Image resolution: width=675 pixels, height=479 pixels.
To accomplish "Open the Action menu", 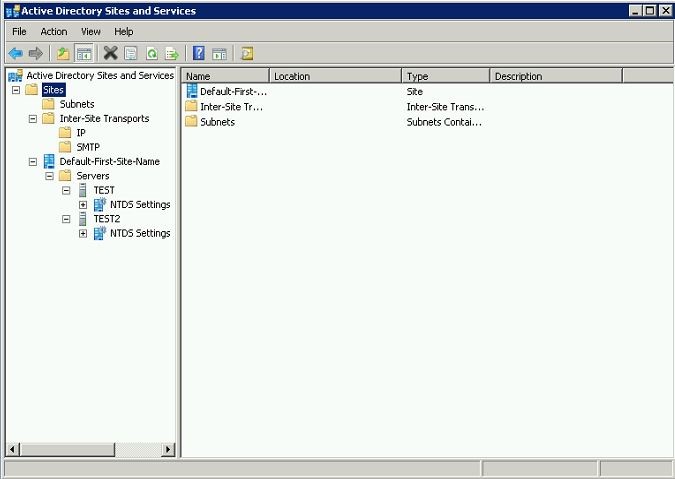I will tap(54, 31).
